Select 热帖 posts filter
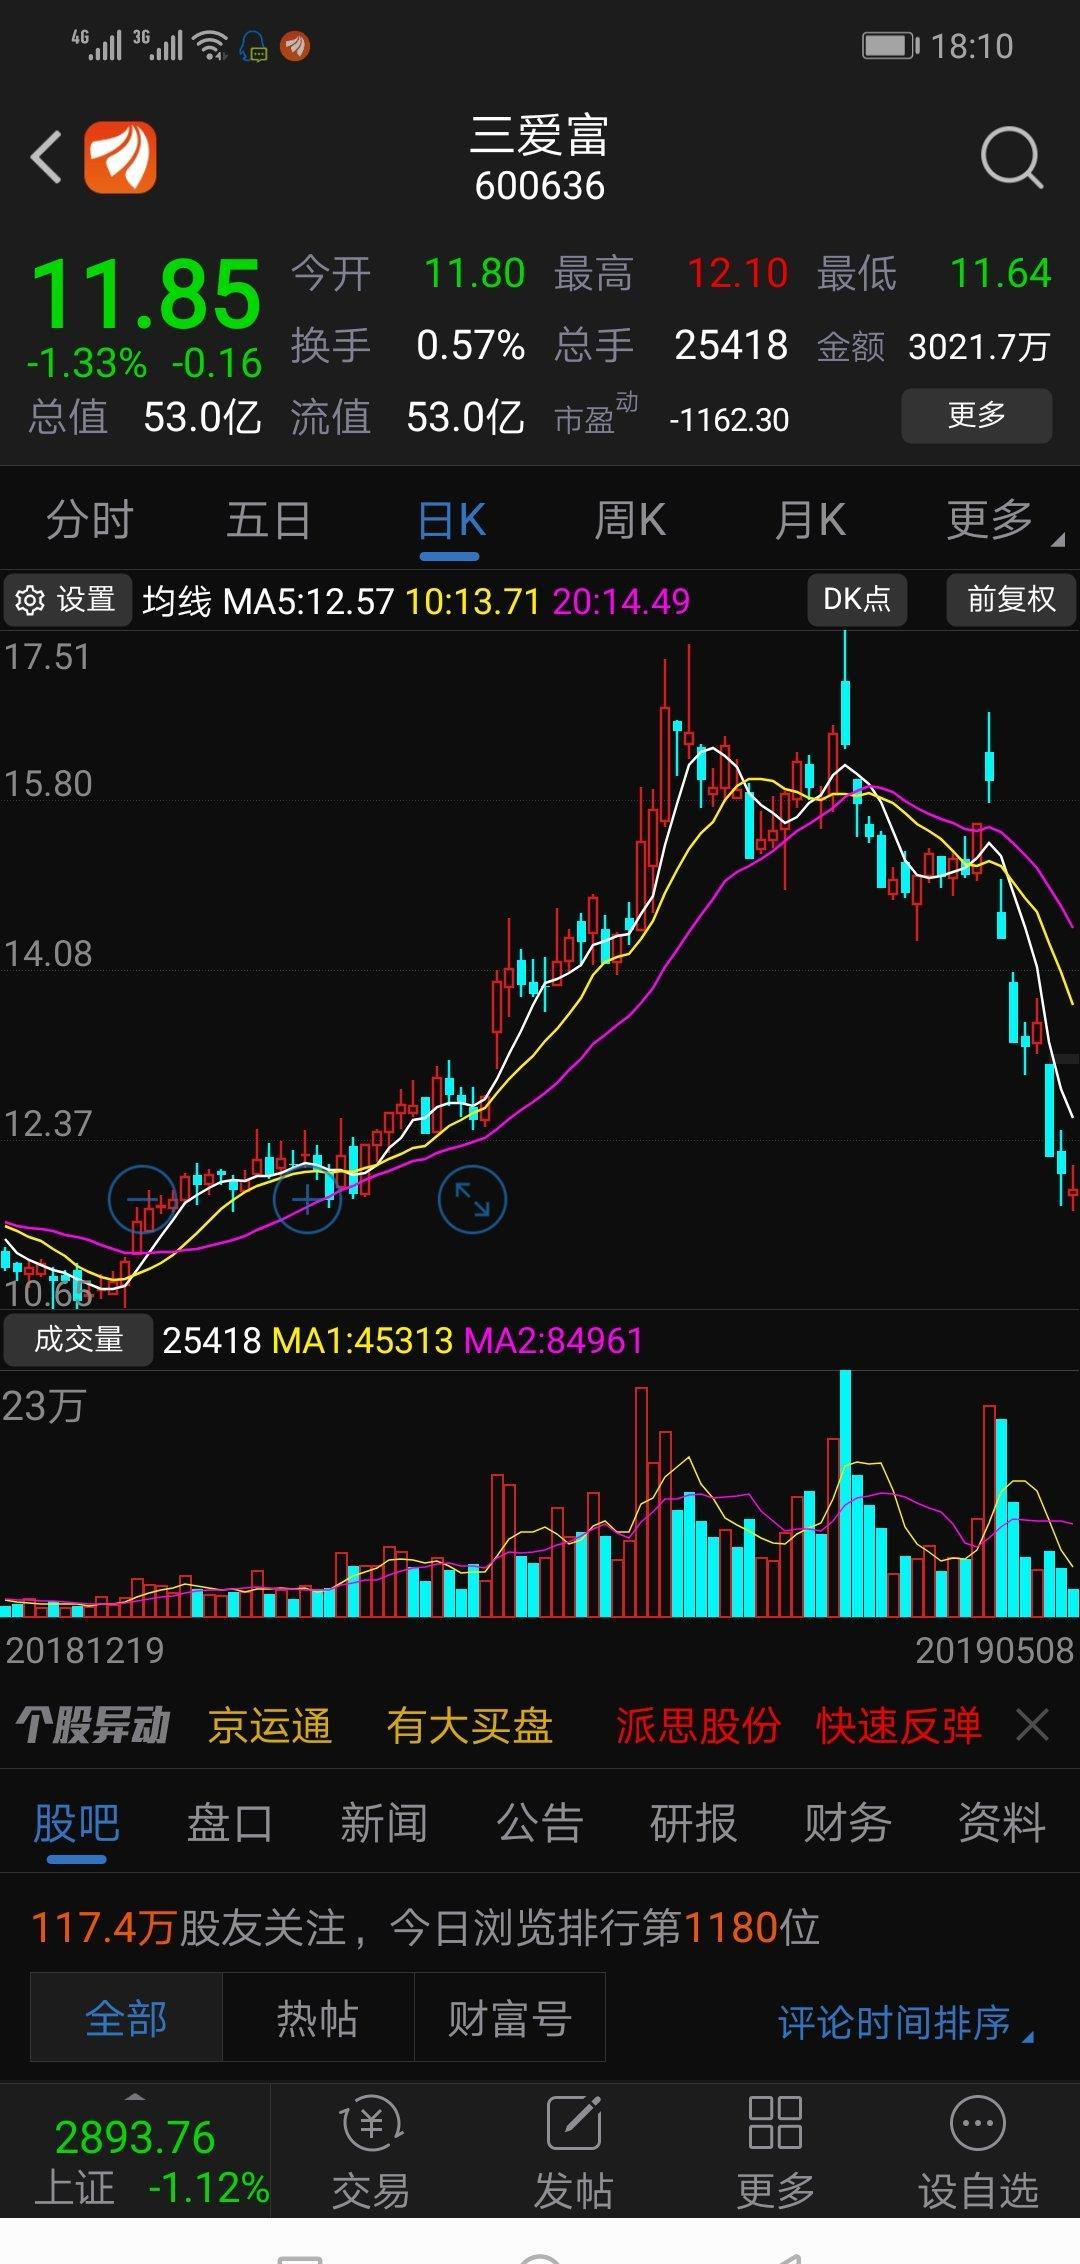Image resolution: width=1080 pixels, height=2264 pixels. pos(318,2018)
